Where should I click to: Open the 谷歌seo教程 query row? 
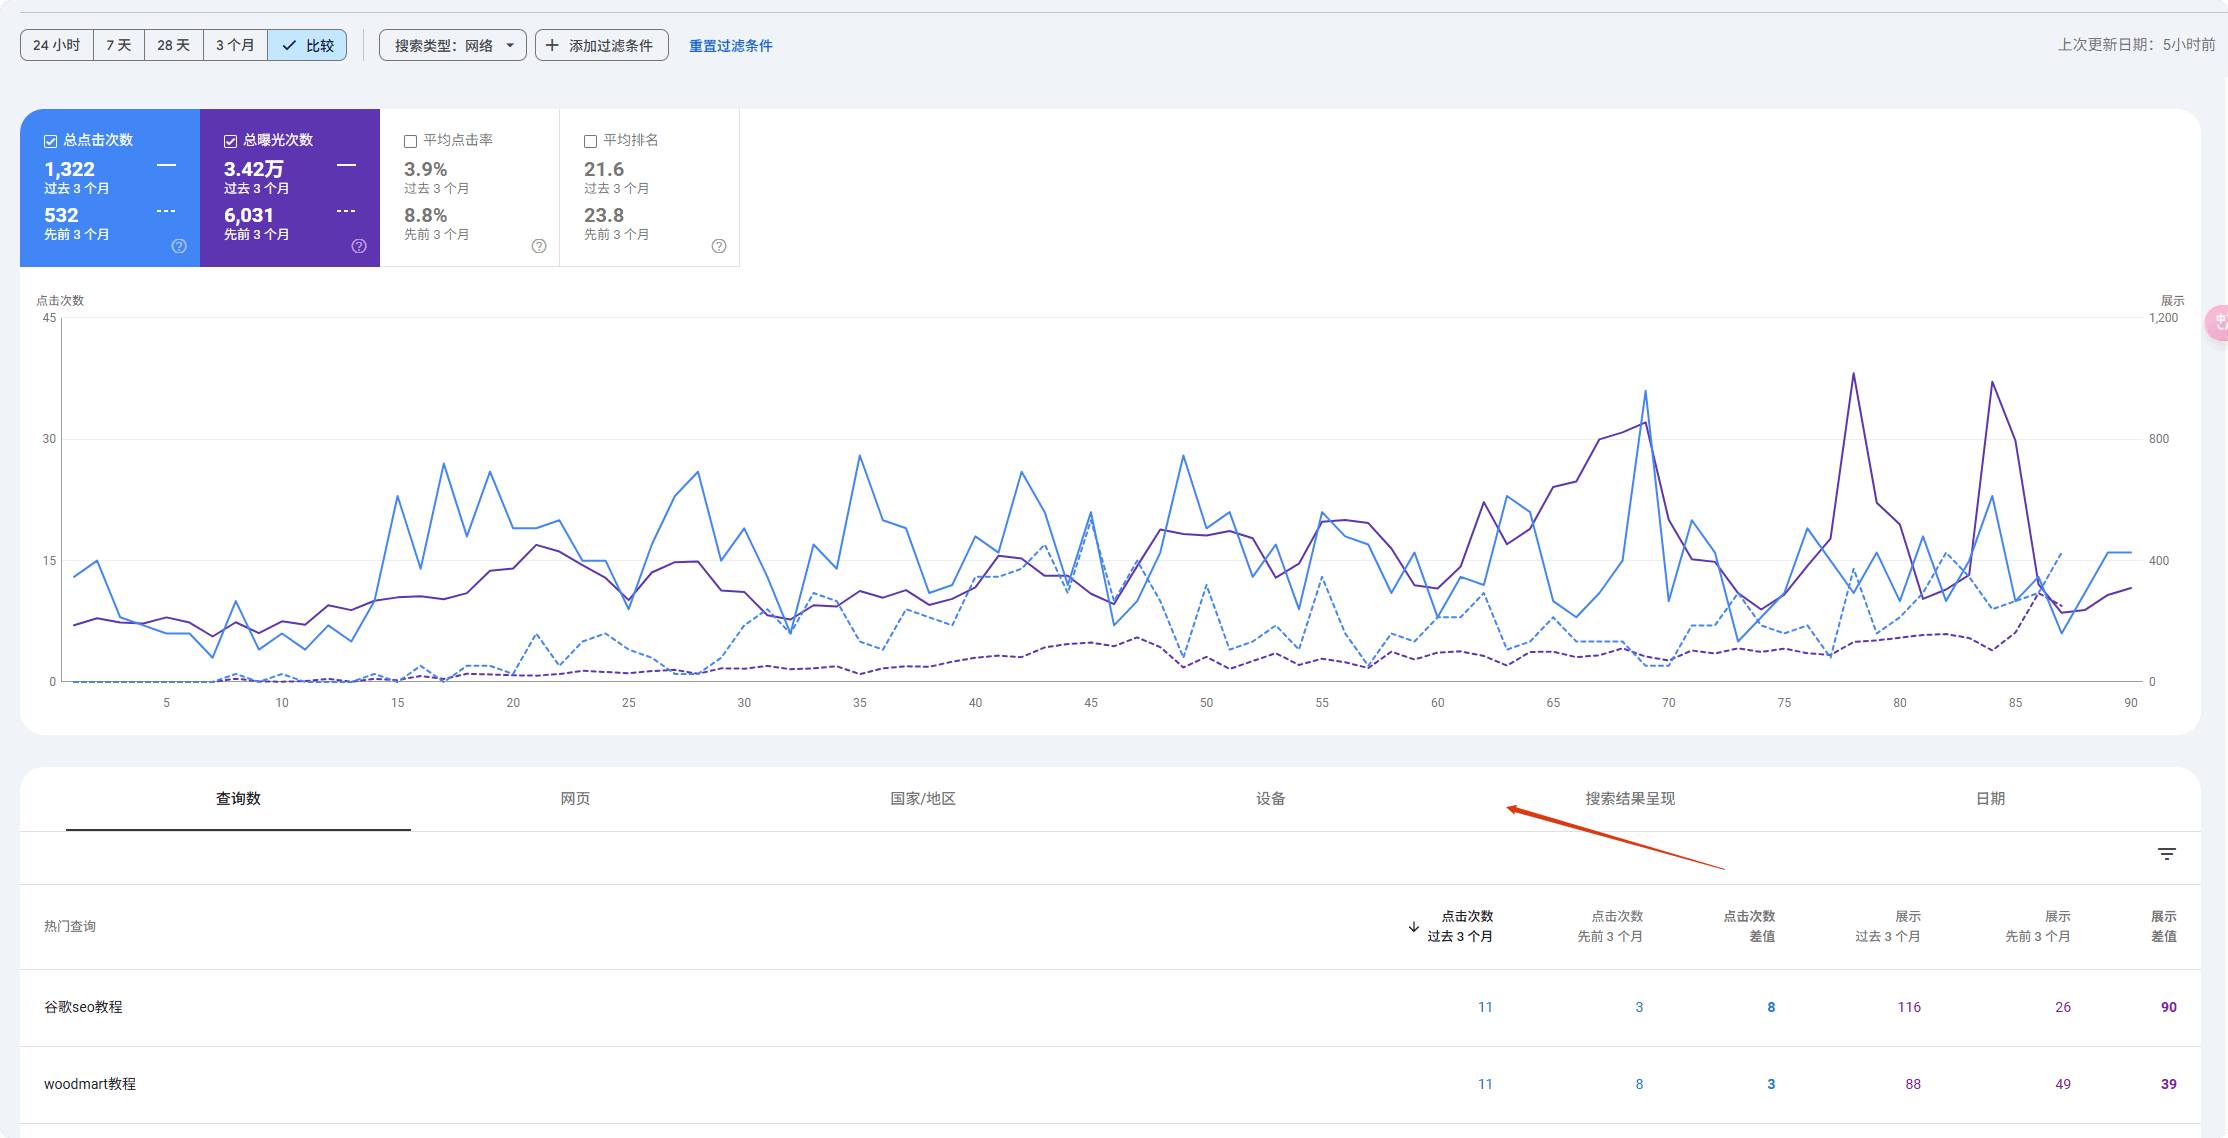(x=1110, y=1007)
